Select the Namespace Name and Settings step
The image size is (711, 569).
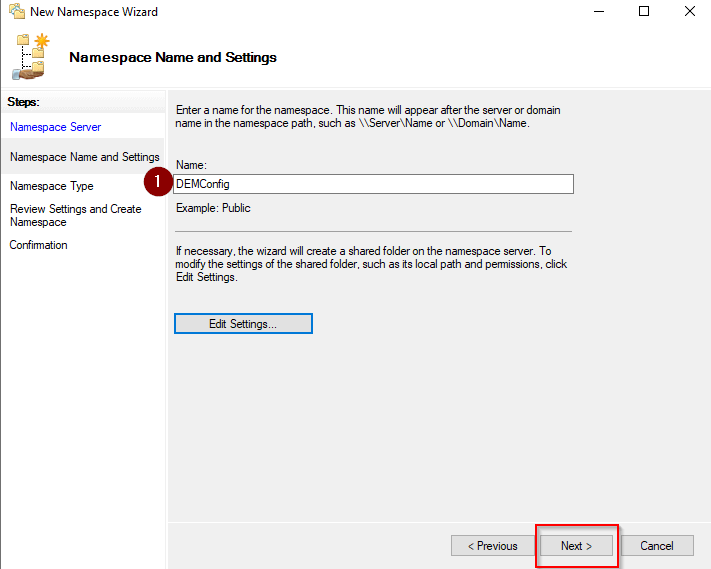(x=84, y=157)
